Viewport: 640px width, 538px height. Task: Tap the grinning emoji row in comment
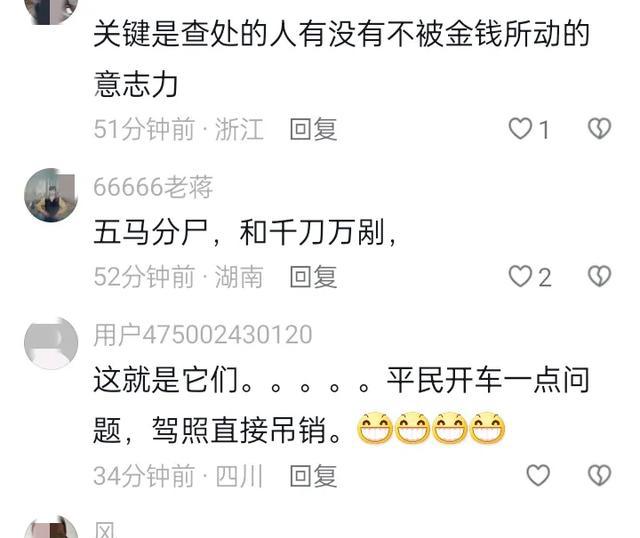pos(431,428)
